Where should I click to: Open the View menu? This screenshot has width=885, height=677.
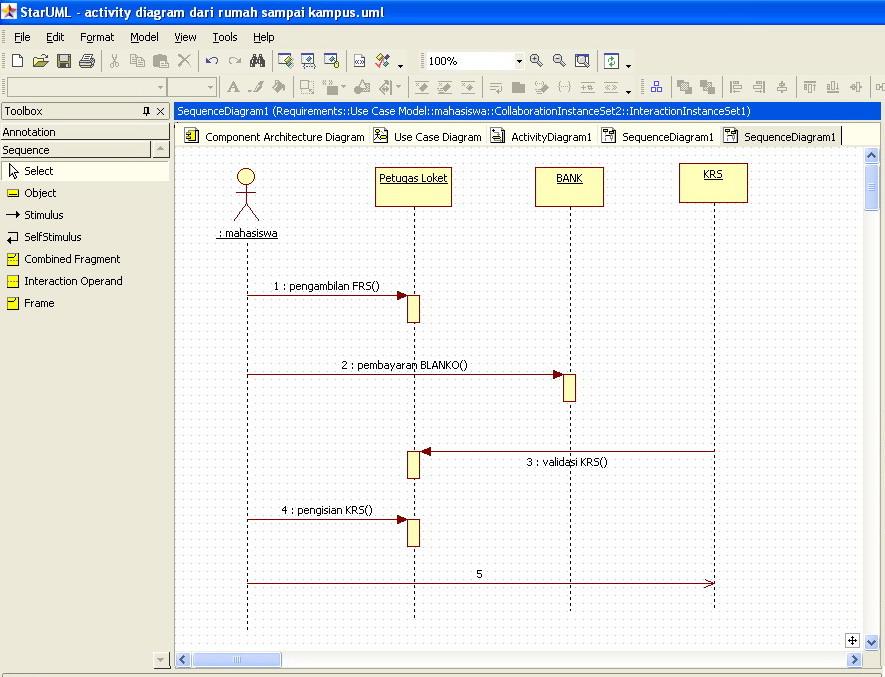click(x=185, y=37)
